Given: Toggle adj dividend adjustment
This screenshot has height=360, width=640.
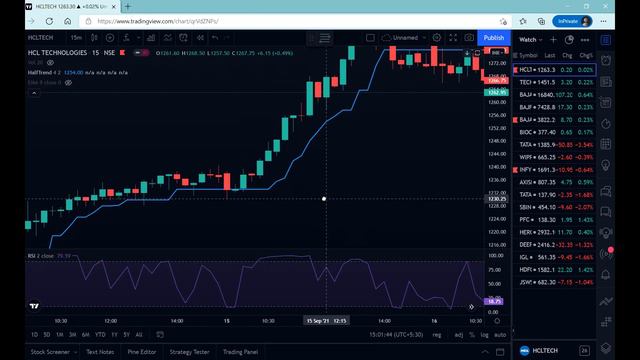Looking at the screenshot, I should pyautogui.click(x=459, y=335).
